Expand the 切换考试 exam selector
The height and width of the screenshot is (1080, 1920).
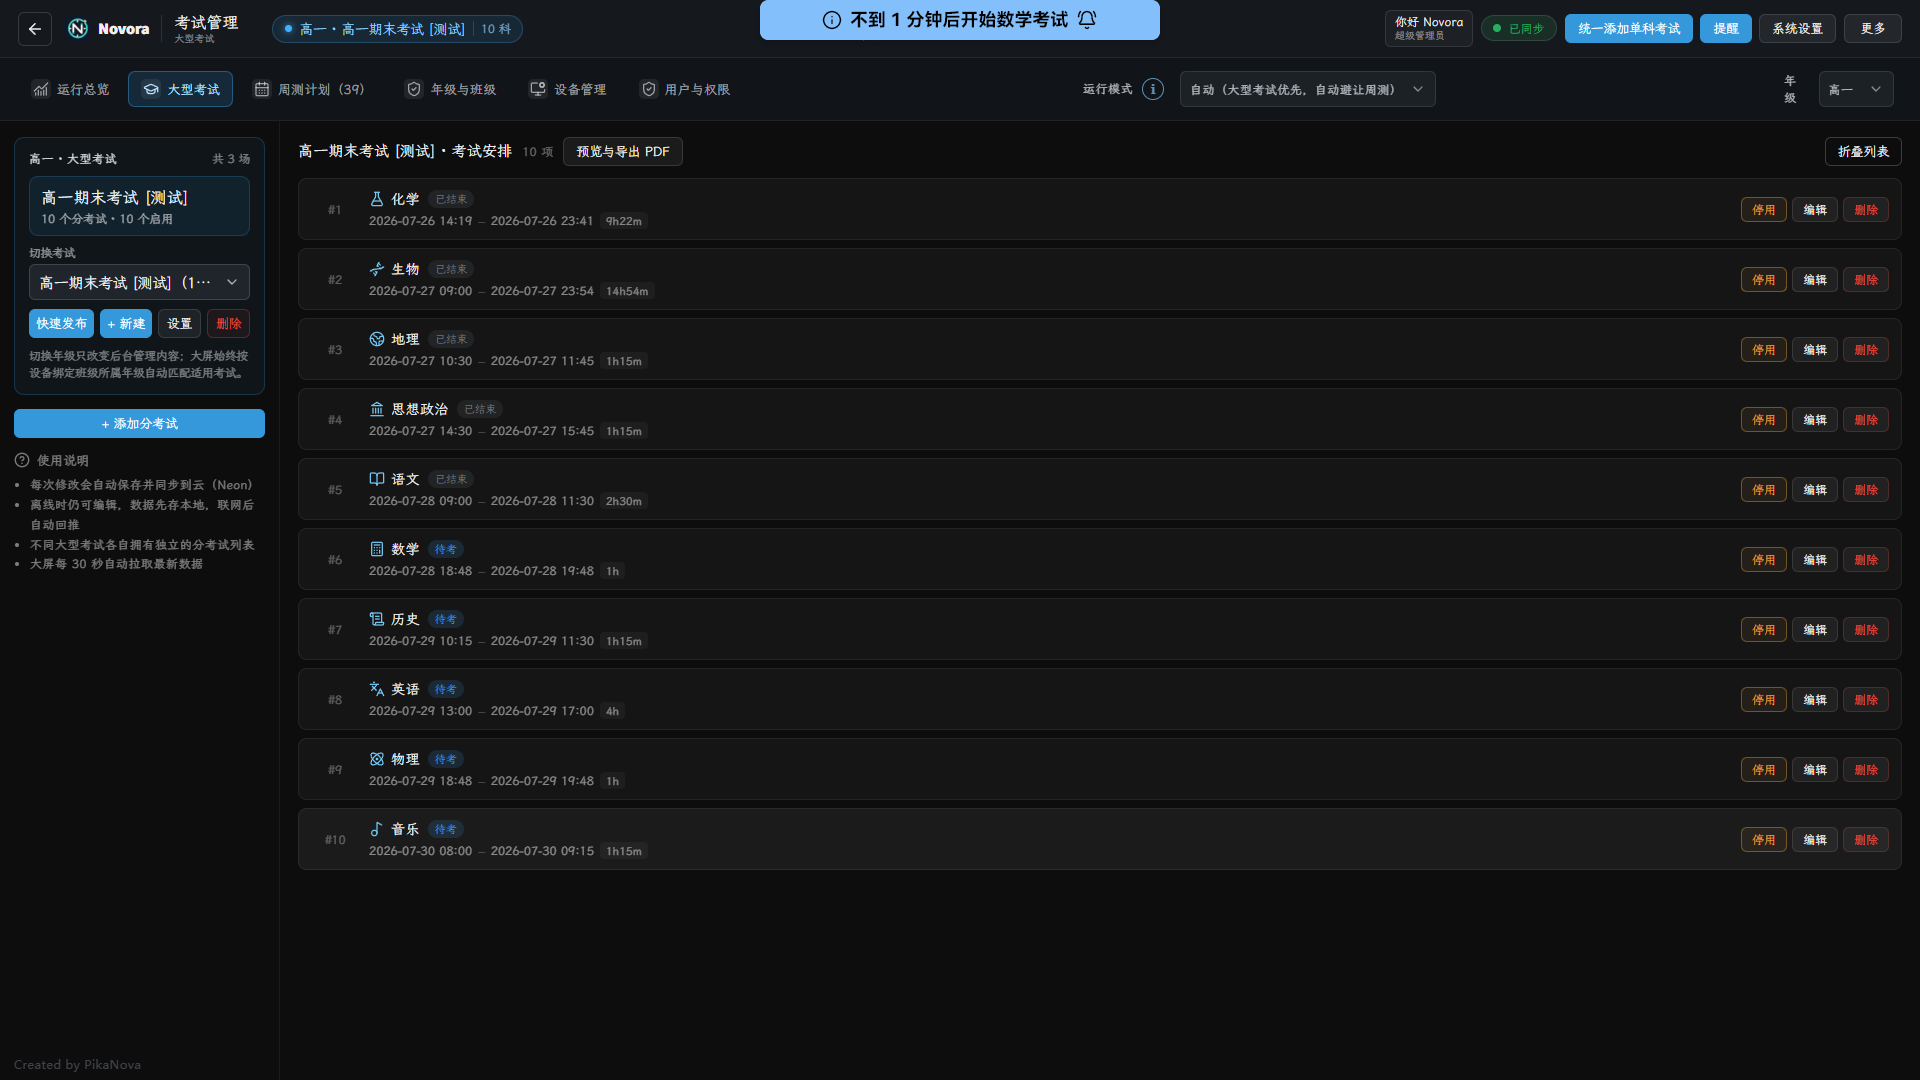[139, 282]
